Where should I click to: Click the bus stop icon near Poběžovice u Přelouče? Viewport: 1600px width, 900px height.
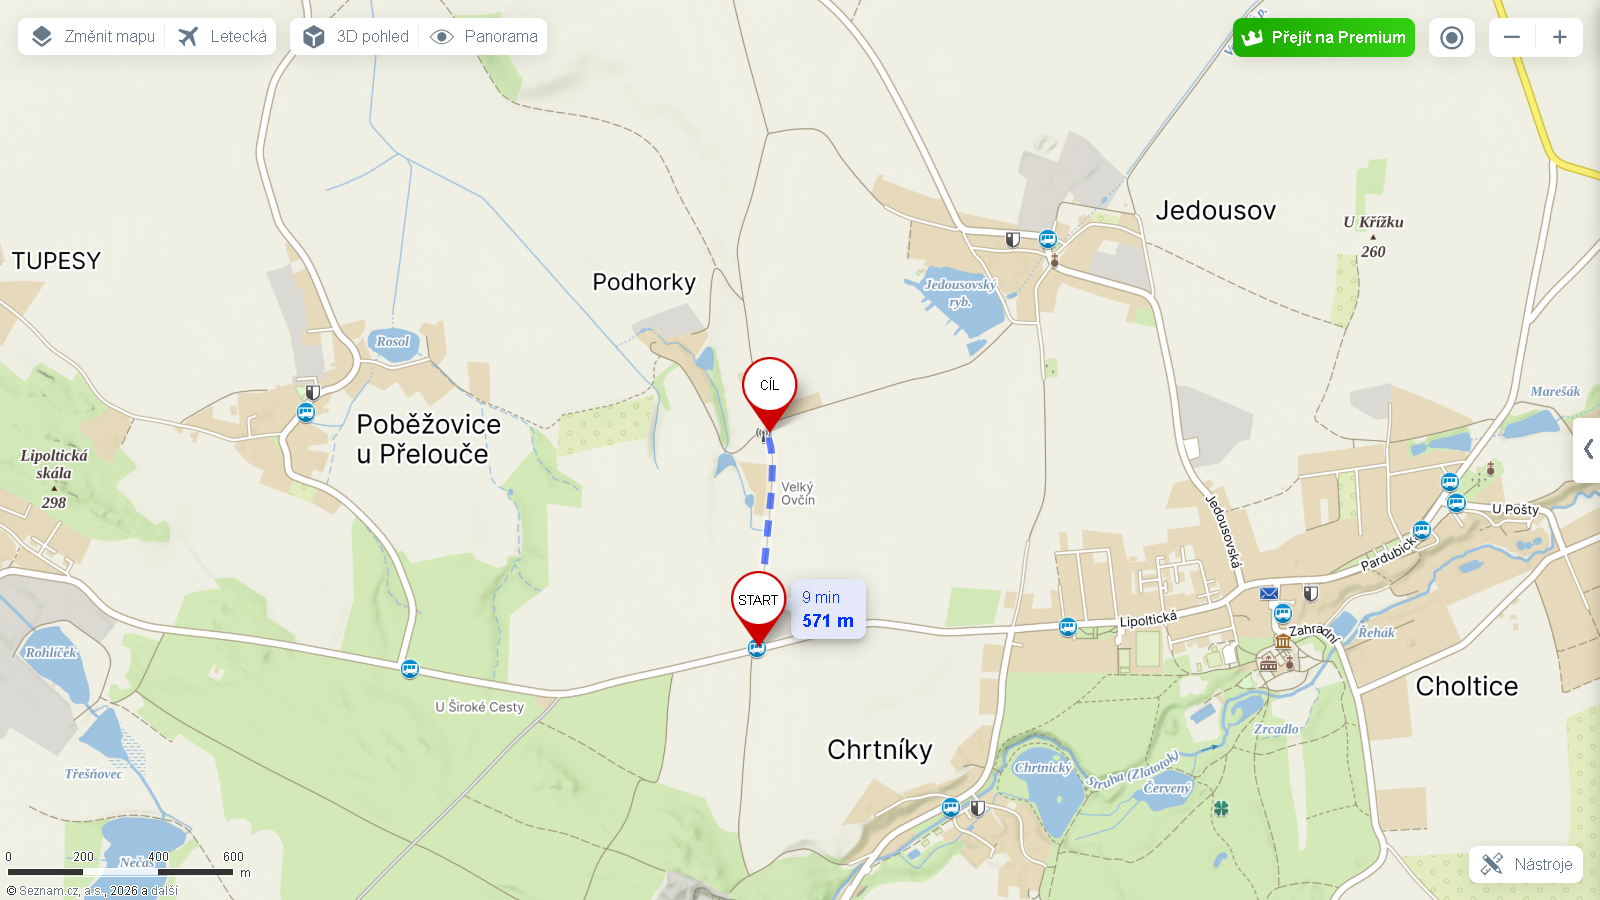click(306, 412)
